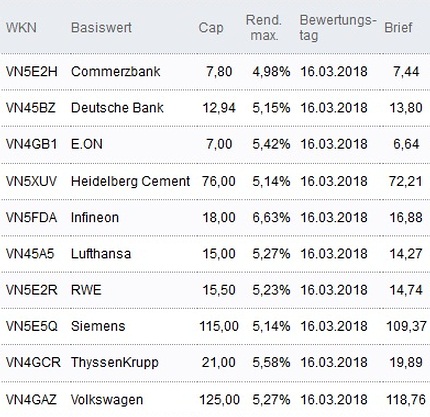
Task: Open the ThyssenKrupp entry
Action: 115,362
